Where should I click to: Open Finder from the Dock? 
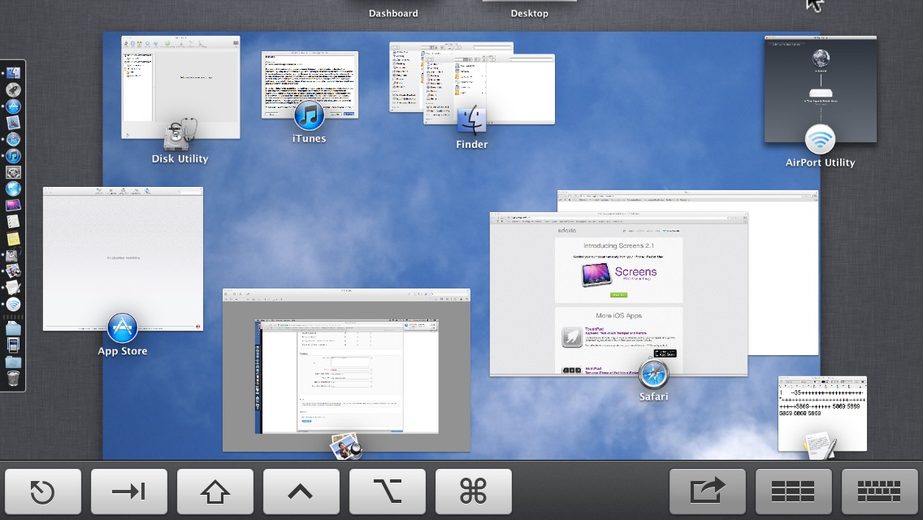tap(13, 73)
